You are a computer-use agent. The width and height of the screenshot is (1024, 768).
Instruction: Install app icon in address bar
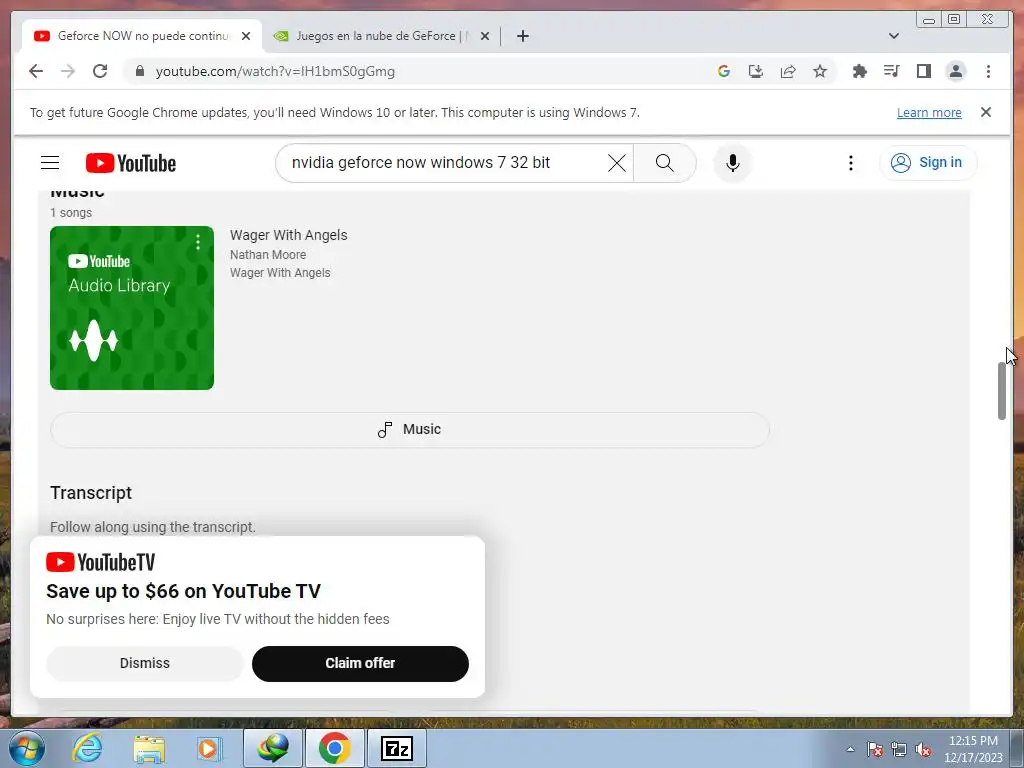(x=756, y=71)
